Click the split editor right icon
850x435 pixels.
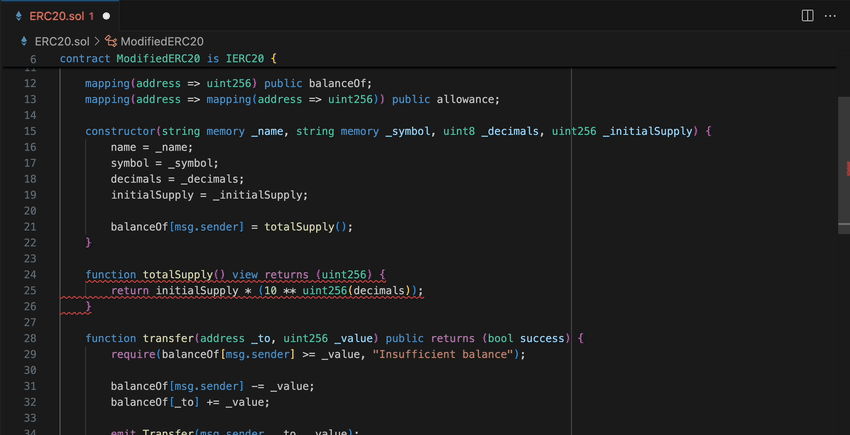click(x=808, y=16)
